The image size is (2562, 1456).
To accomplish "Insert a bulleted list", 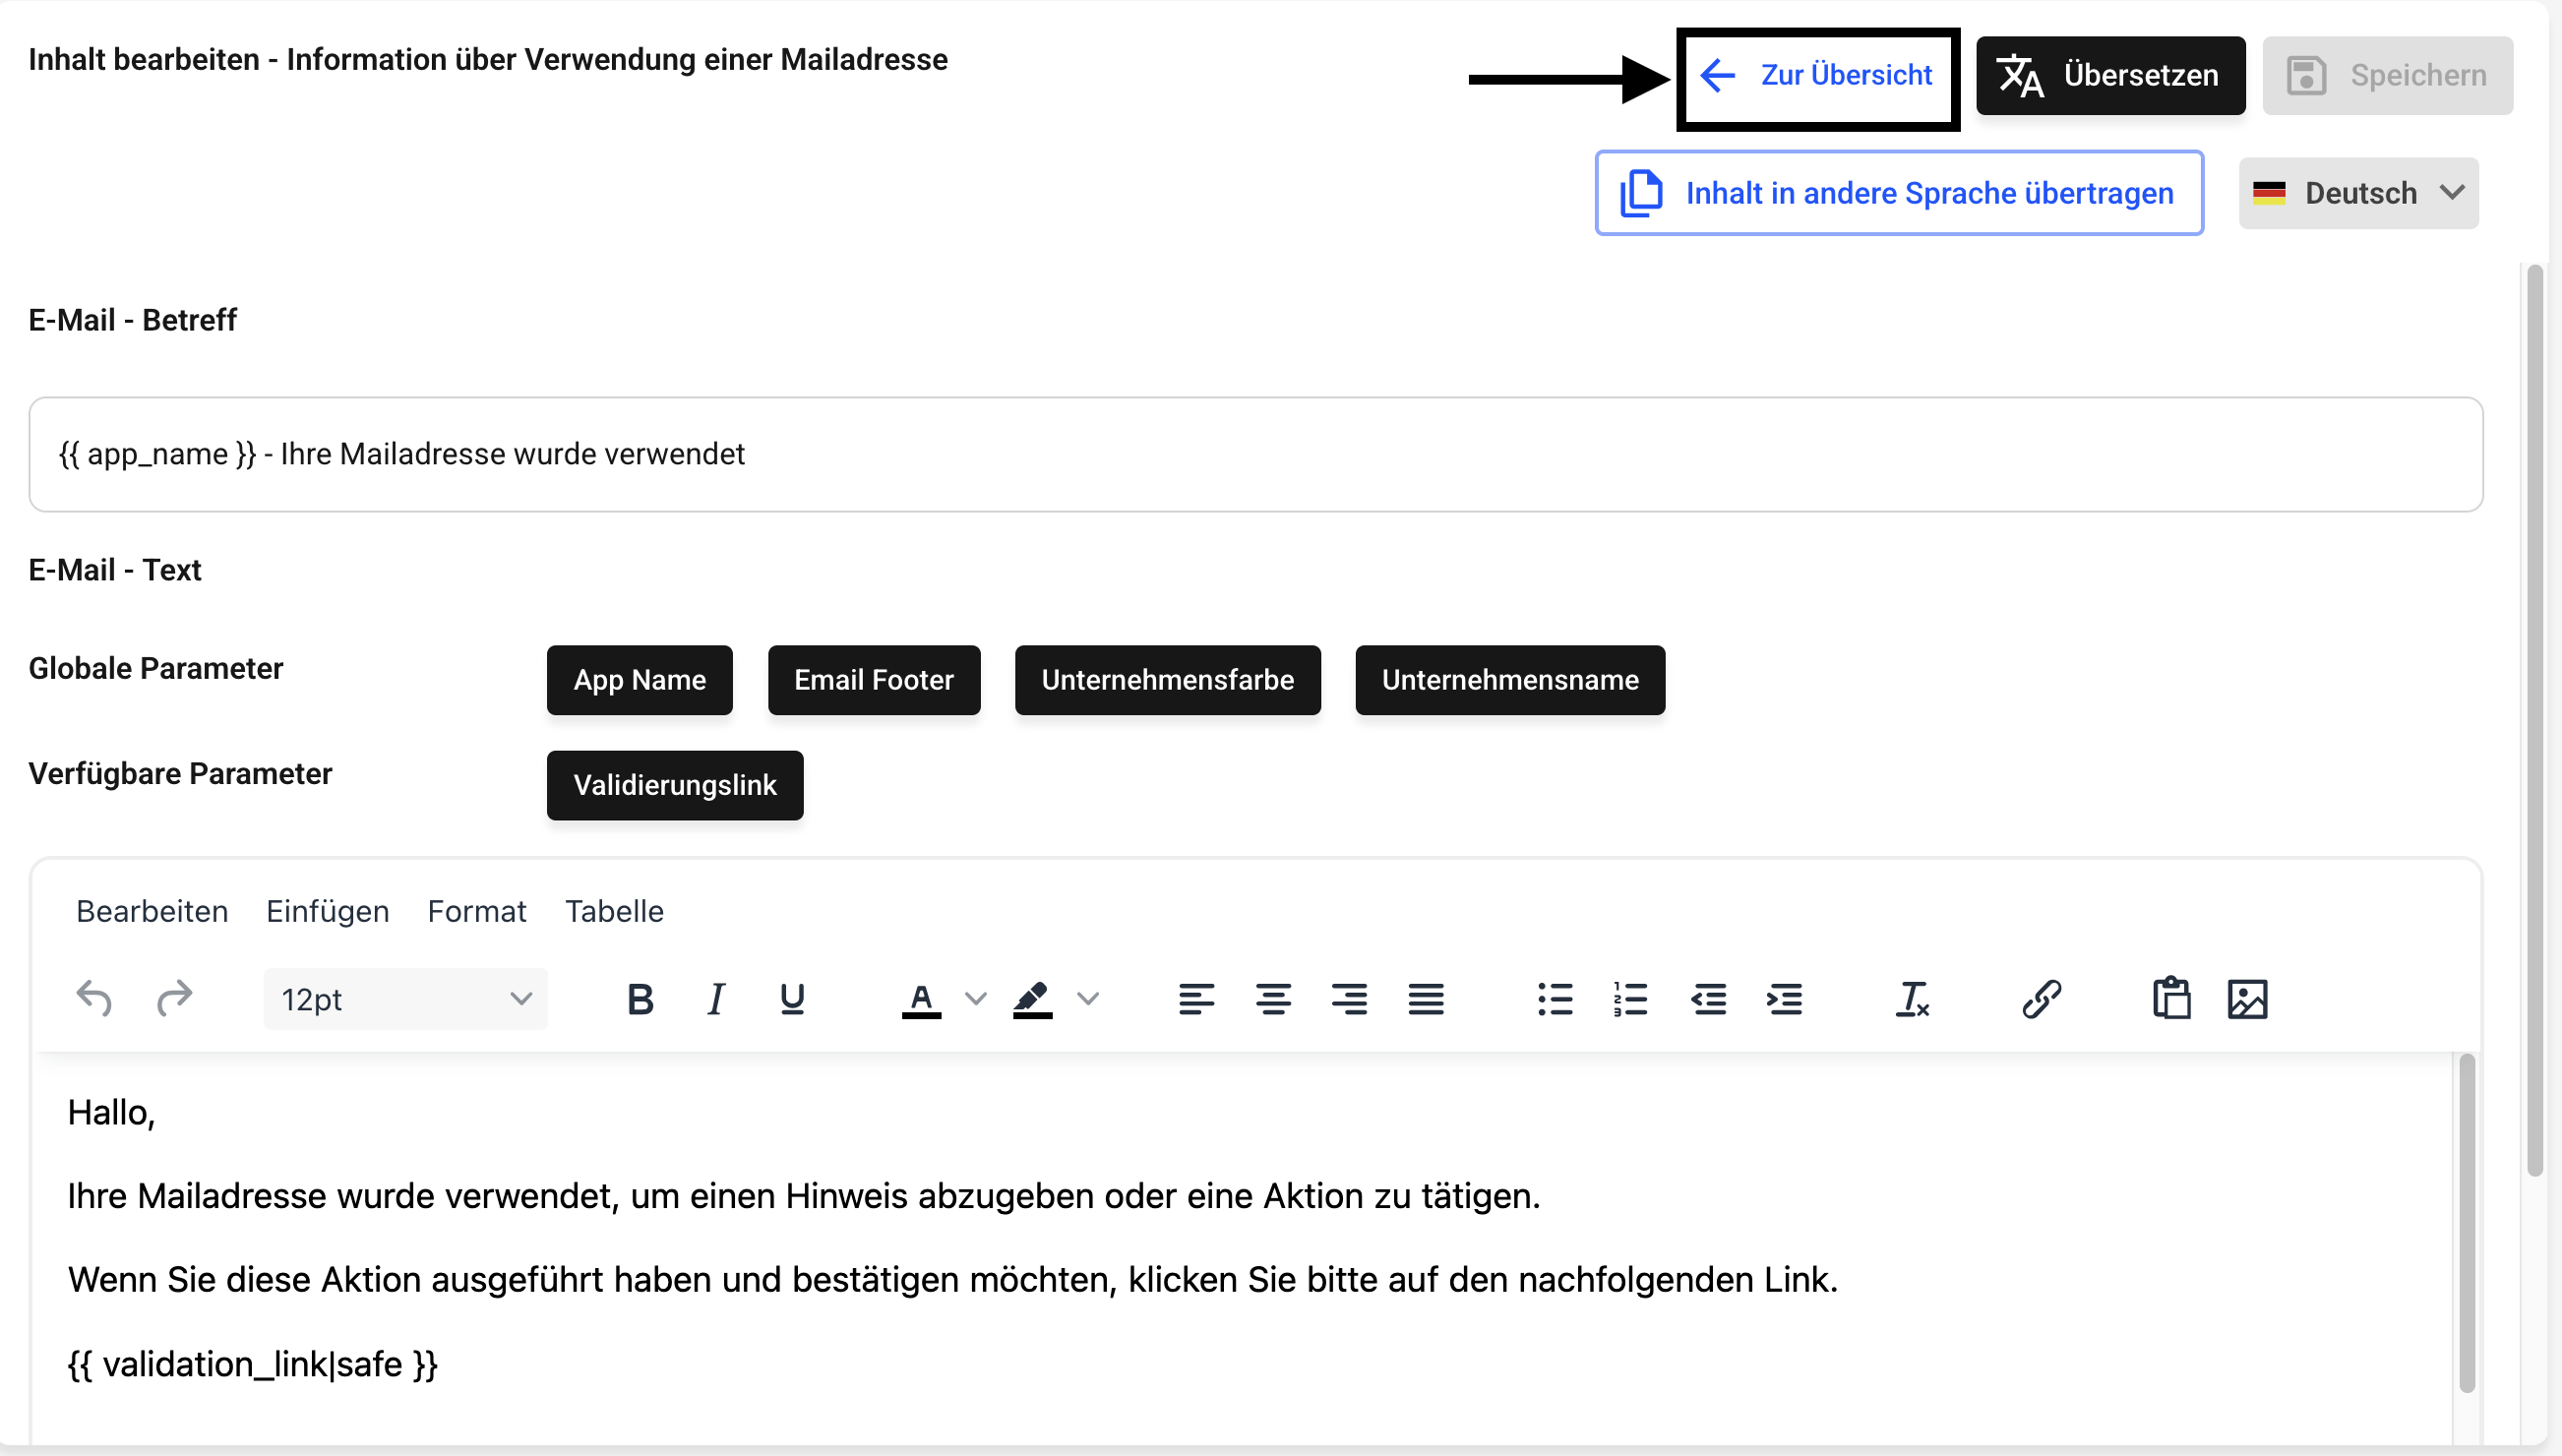I will pyautogui.click(x=1554, y=999).
